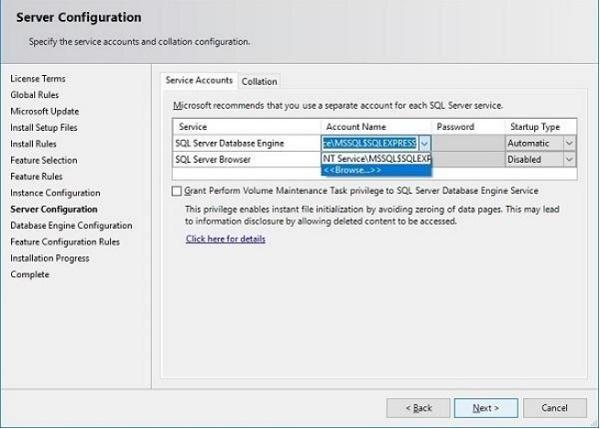600x429 pixels.
Task: Collapse the Database Engine account name dropdown
Action: [x=425, y=143]
